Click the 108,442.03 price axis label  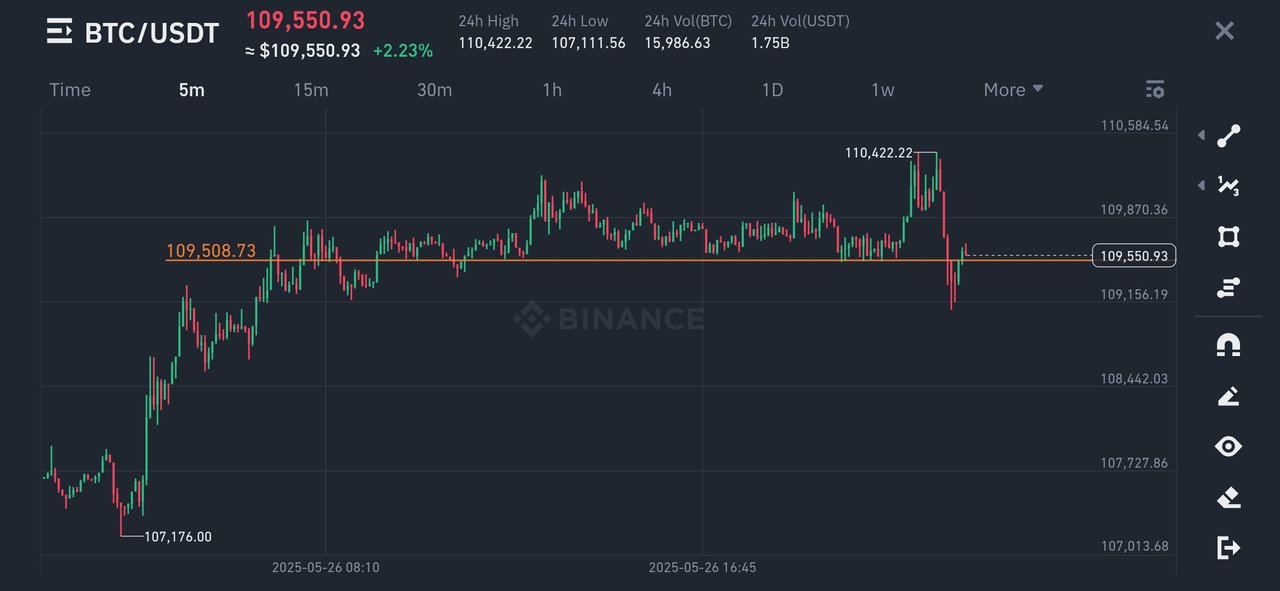pos(1134,378)
